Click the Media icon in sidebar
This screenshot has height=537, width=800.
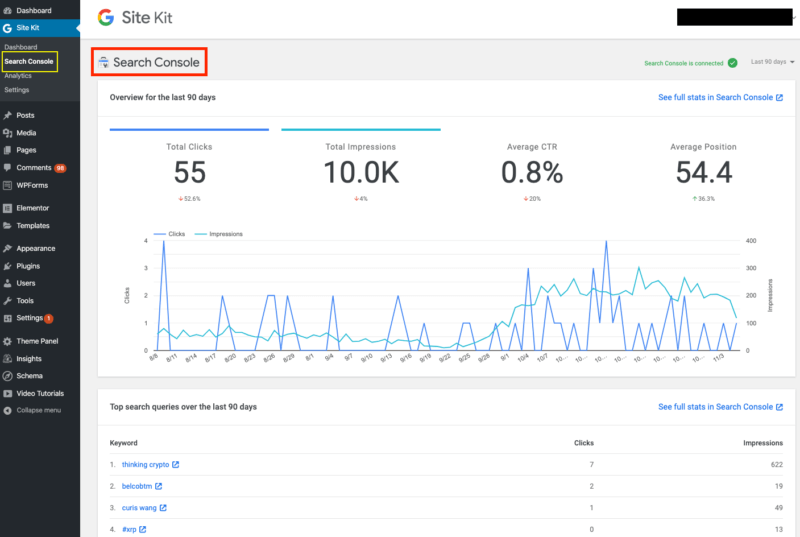click(x=8, y=133)
